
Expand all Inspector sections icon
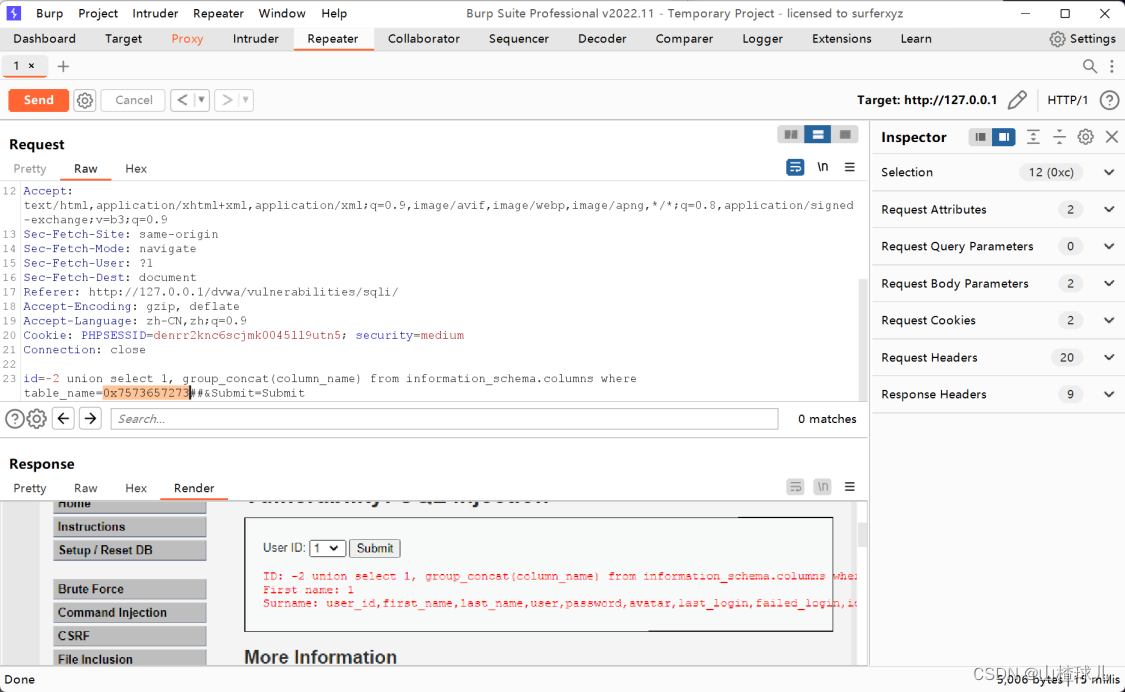[x=1033, y=136]
